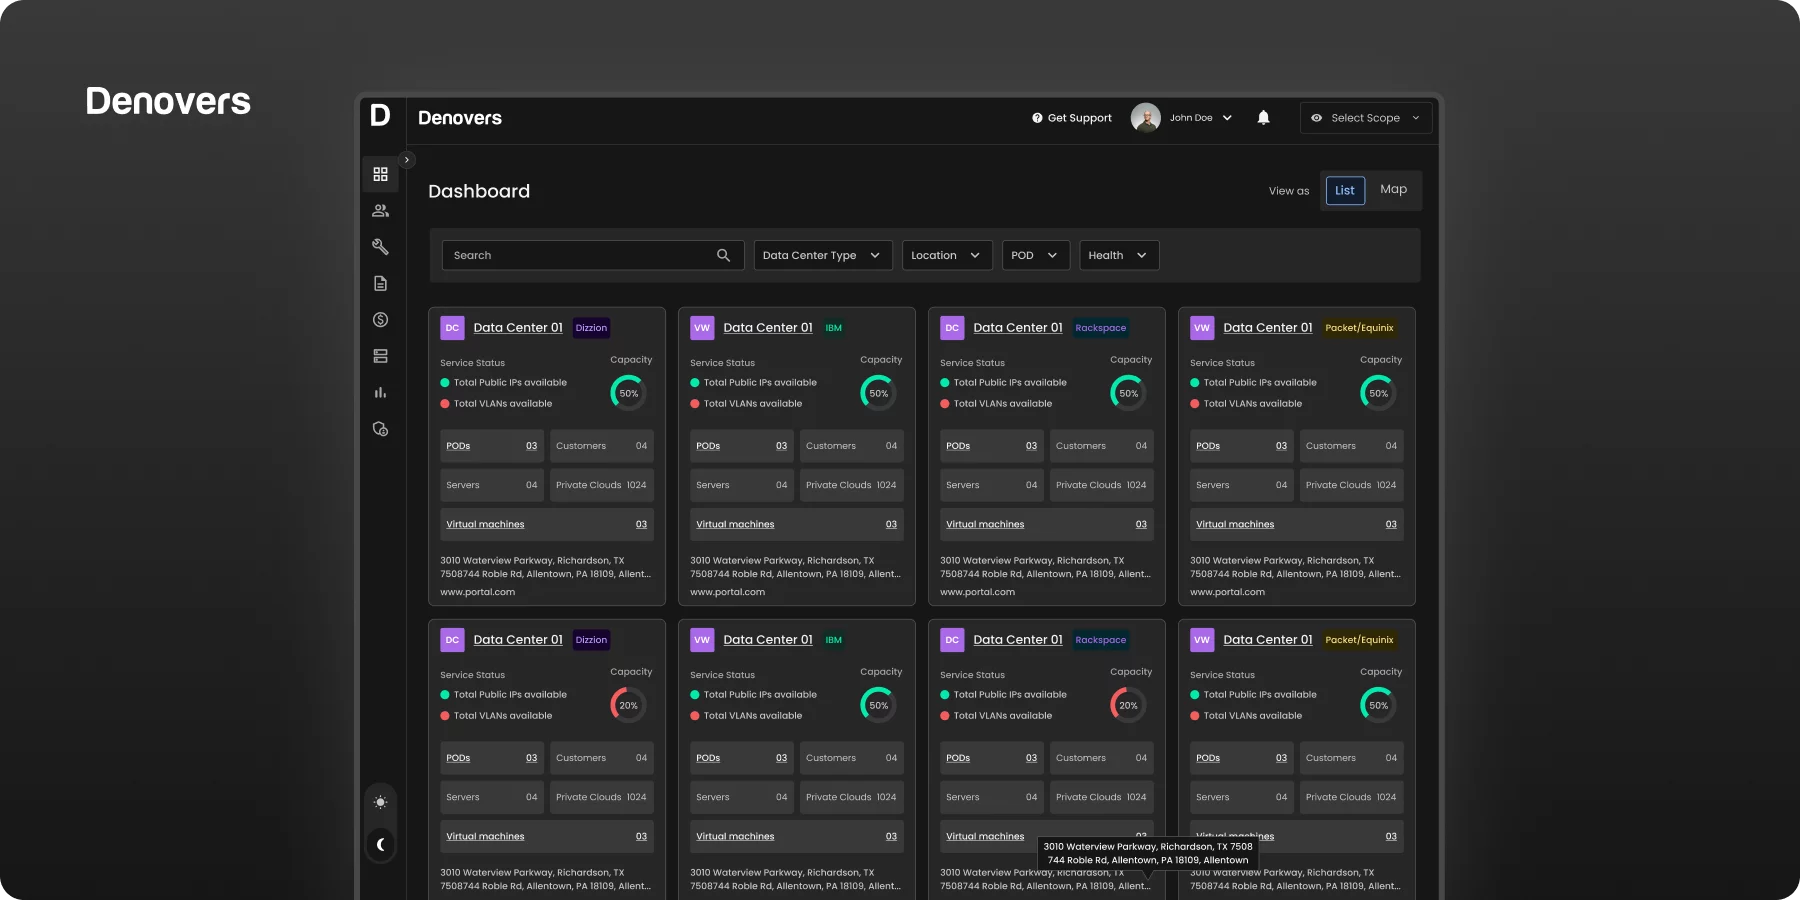Click the notification bell icon
This screenshot has width=1800, height=900.
(x=1263, y=118)
